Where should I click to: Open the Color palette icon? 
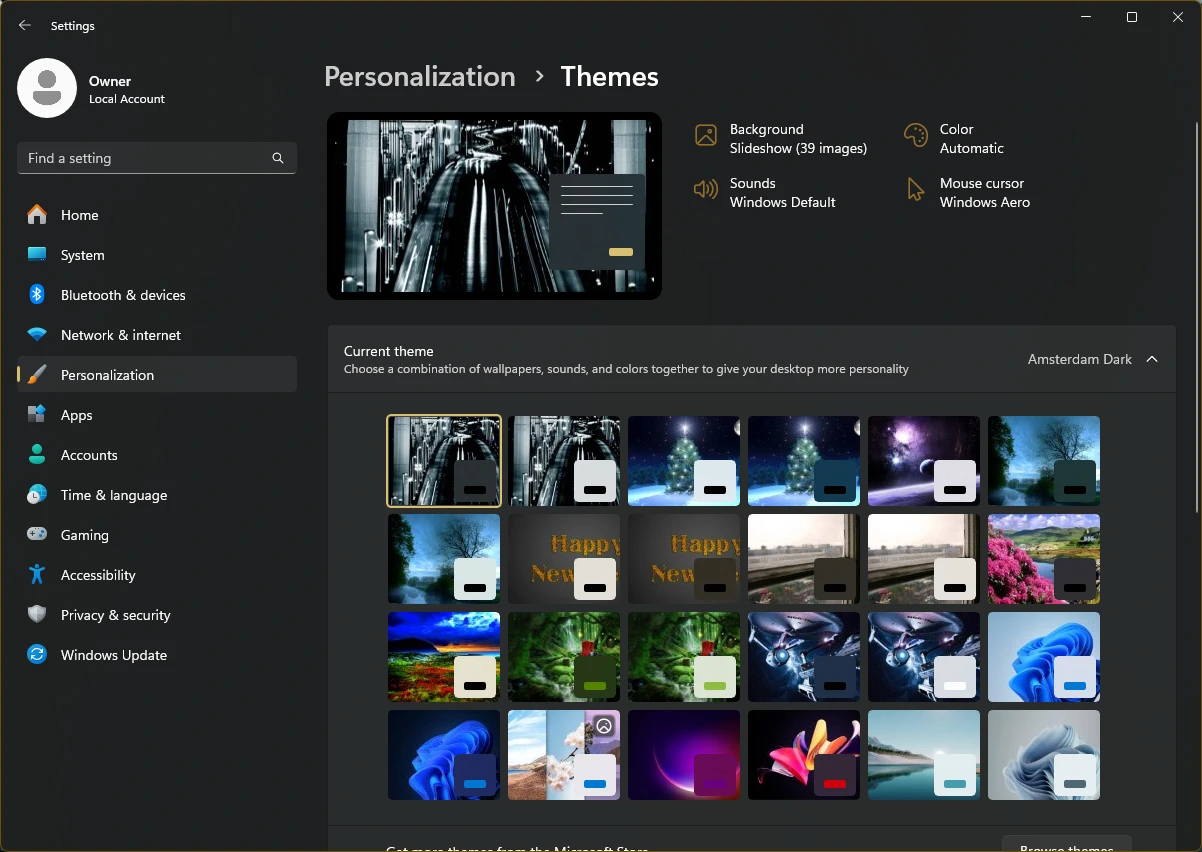coord(915,136)
